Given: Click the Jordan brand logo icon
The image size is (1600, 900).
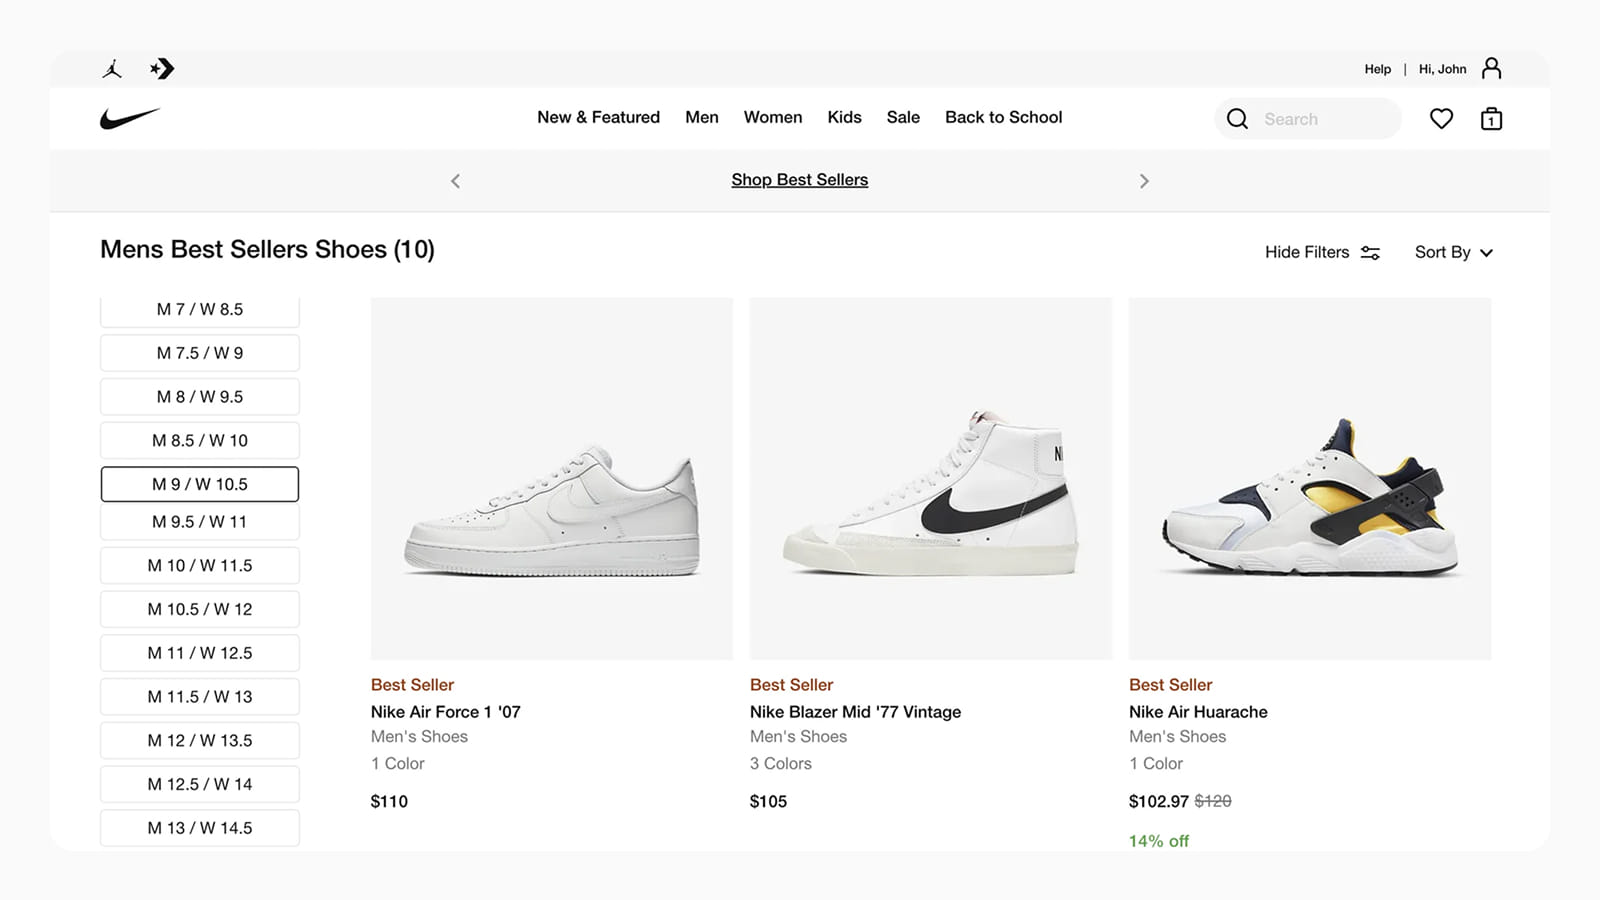Looking at the screenshot, I should [112, 69].
